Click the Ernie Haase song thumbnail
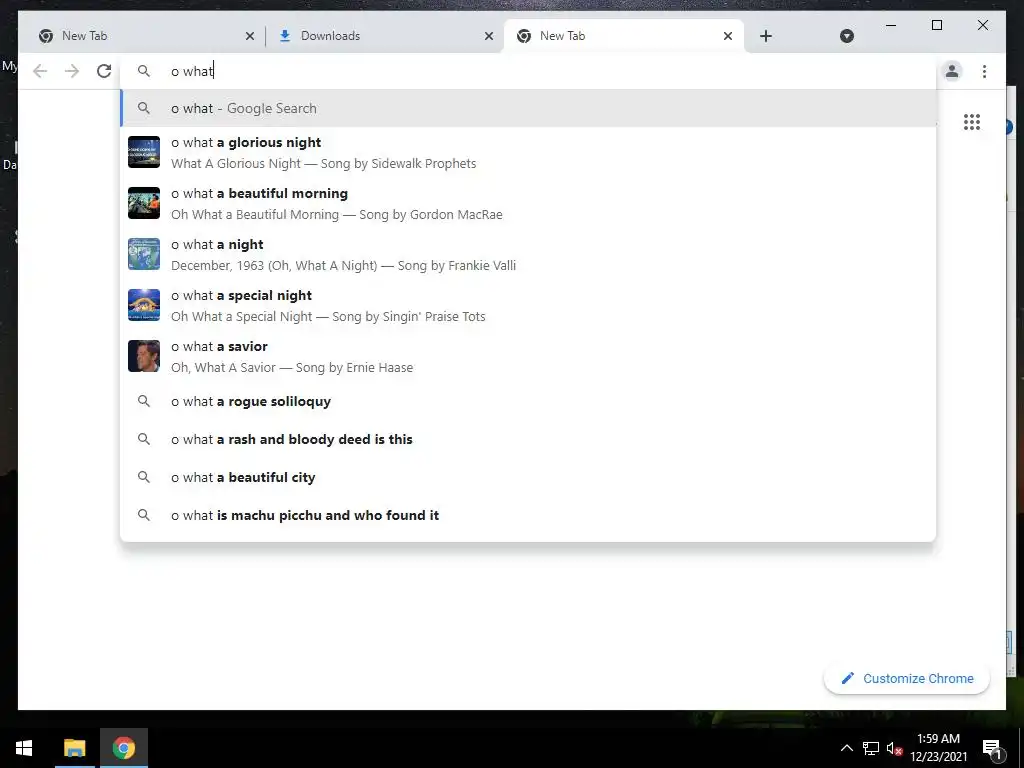The image size is (1024, 768). [144, 356]
